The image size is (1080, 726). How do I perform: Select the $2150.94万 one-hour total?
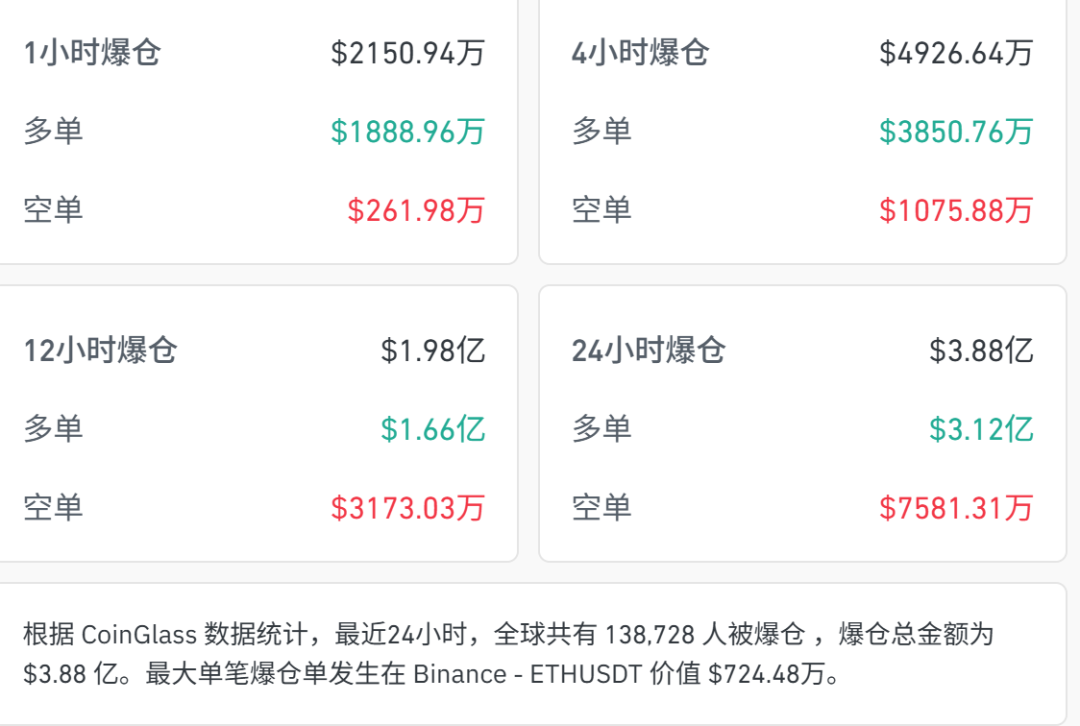point(408,53)
